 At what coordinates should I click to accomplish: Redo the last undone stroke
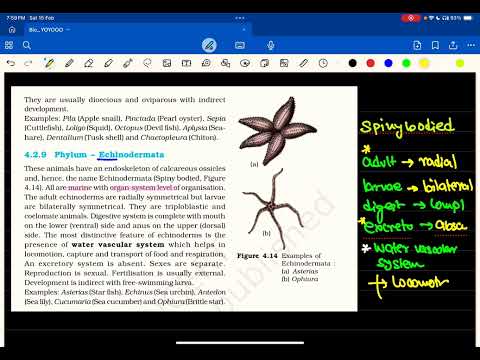28,63
